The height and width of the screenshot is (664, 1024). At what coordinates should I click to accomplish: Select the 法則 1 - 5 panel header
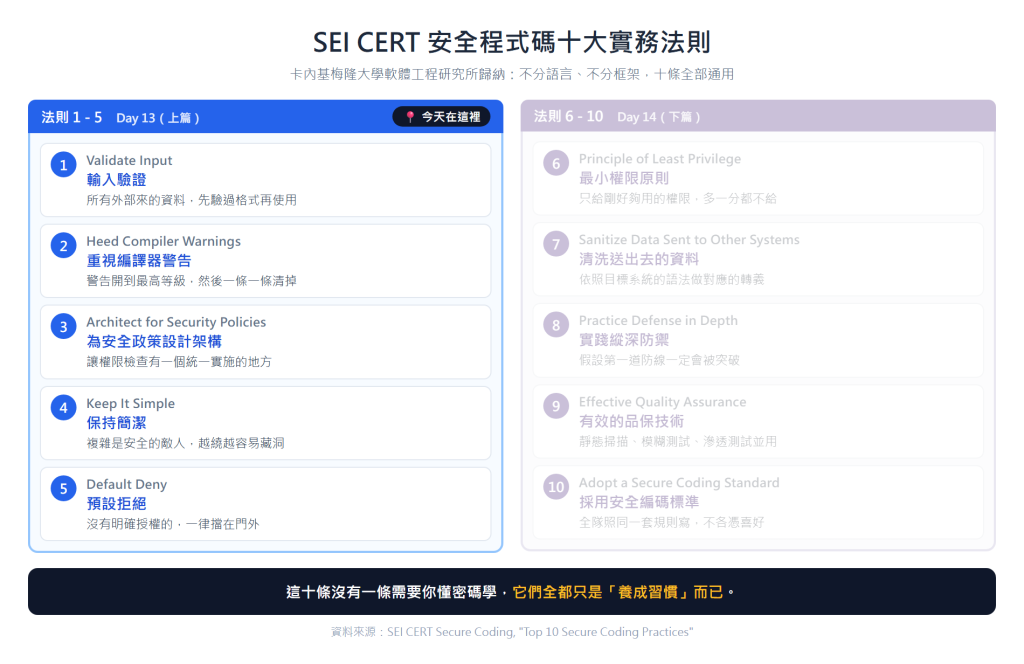266,117
